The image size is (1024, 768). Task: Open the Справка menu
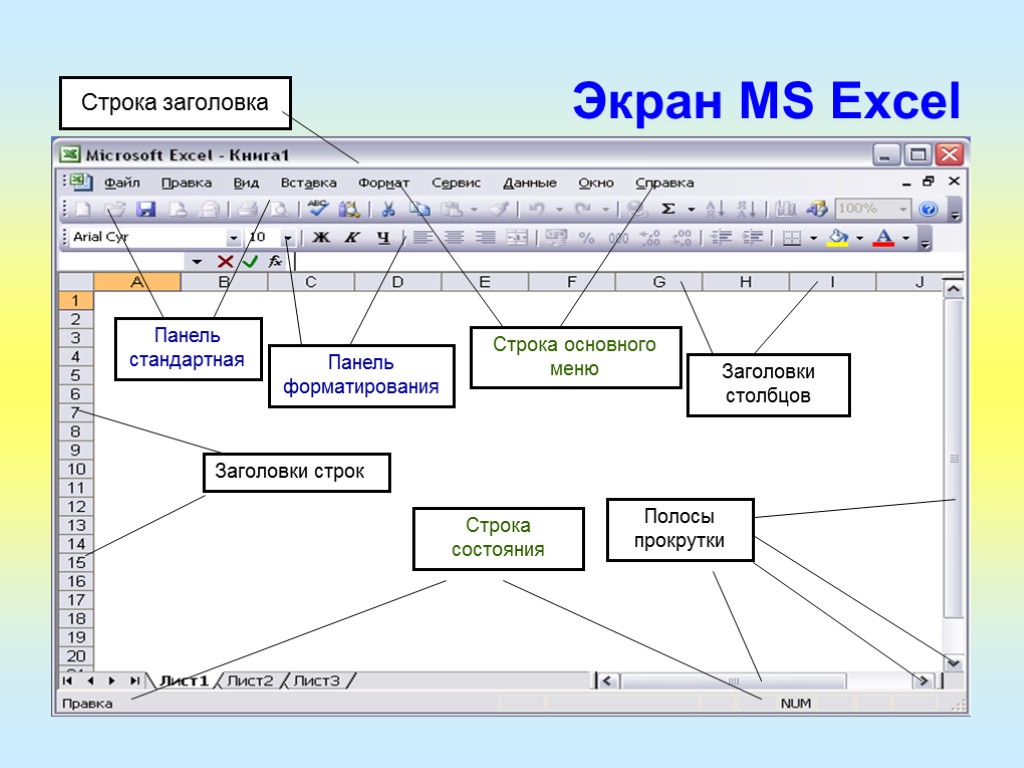(x=665, y=183)
